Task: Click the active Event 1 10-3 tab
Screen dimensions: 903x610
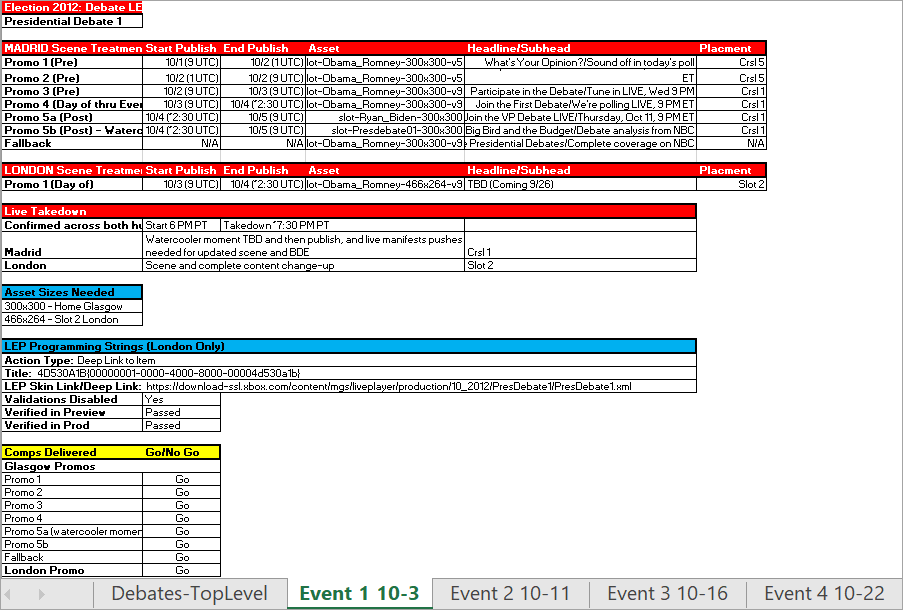Action: [359, 594]
